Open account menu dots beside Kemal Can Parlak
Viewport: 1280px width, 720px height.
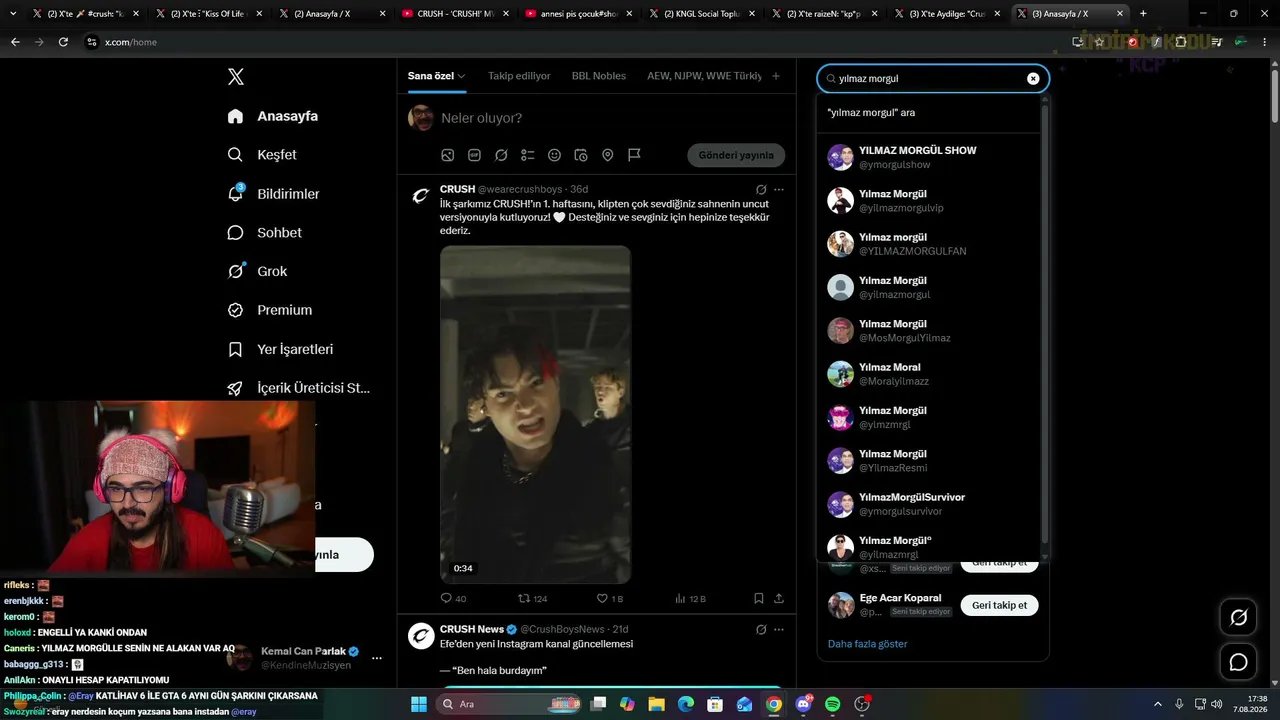(377, 658)
